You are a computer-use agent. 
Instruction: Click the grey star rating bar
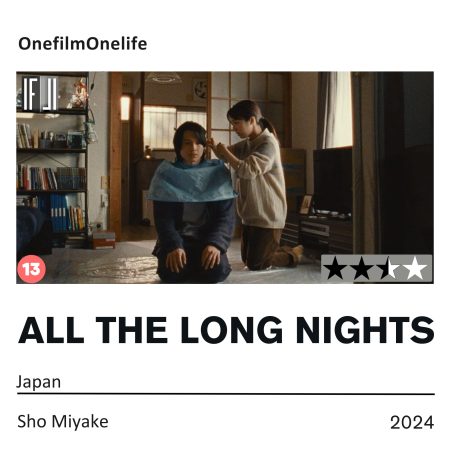376,269
